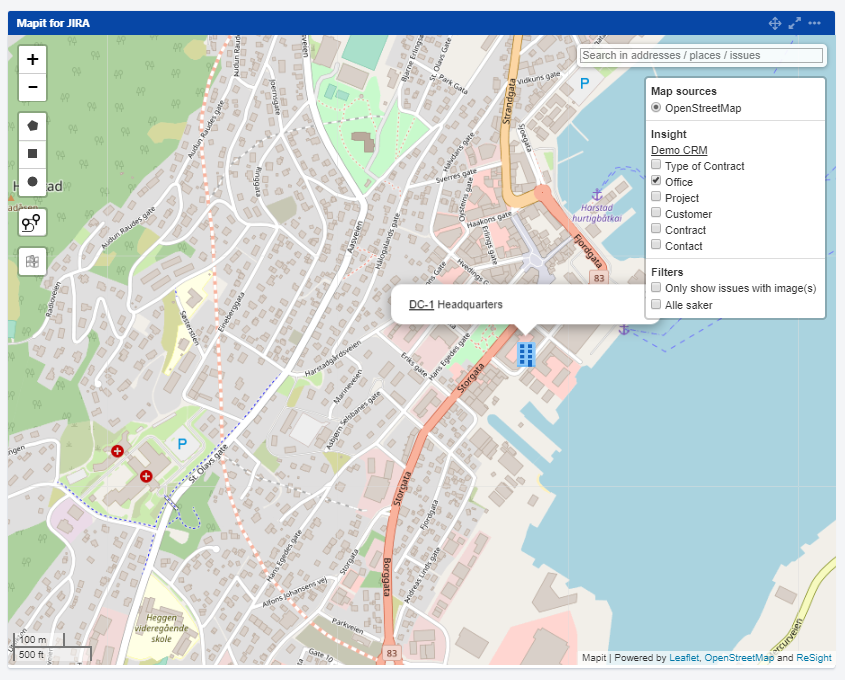The image size is (845, 680).
Task: Enable the Type of Contract checkbox
Action: [656, 166]
